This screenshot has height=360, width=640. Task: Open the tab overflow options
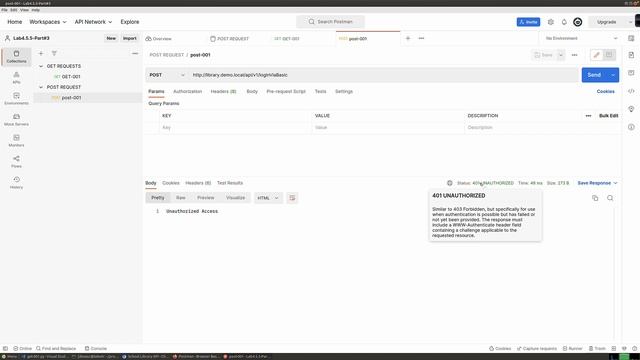[x=421, y=38]
